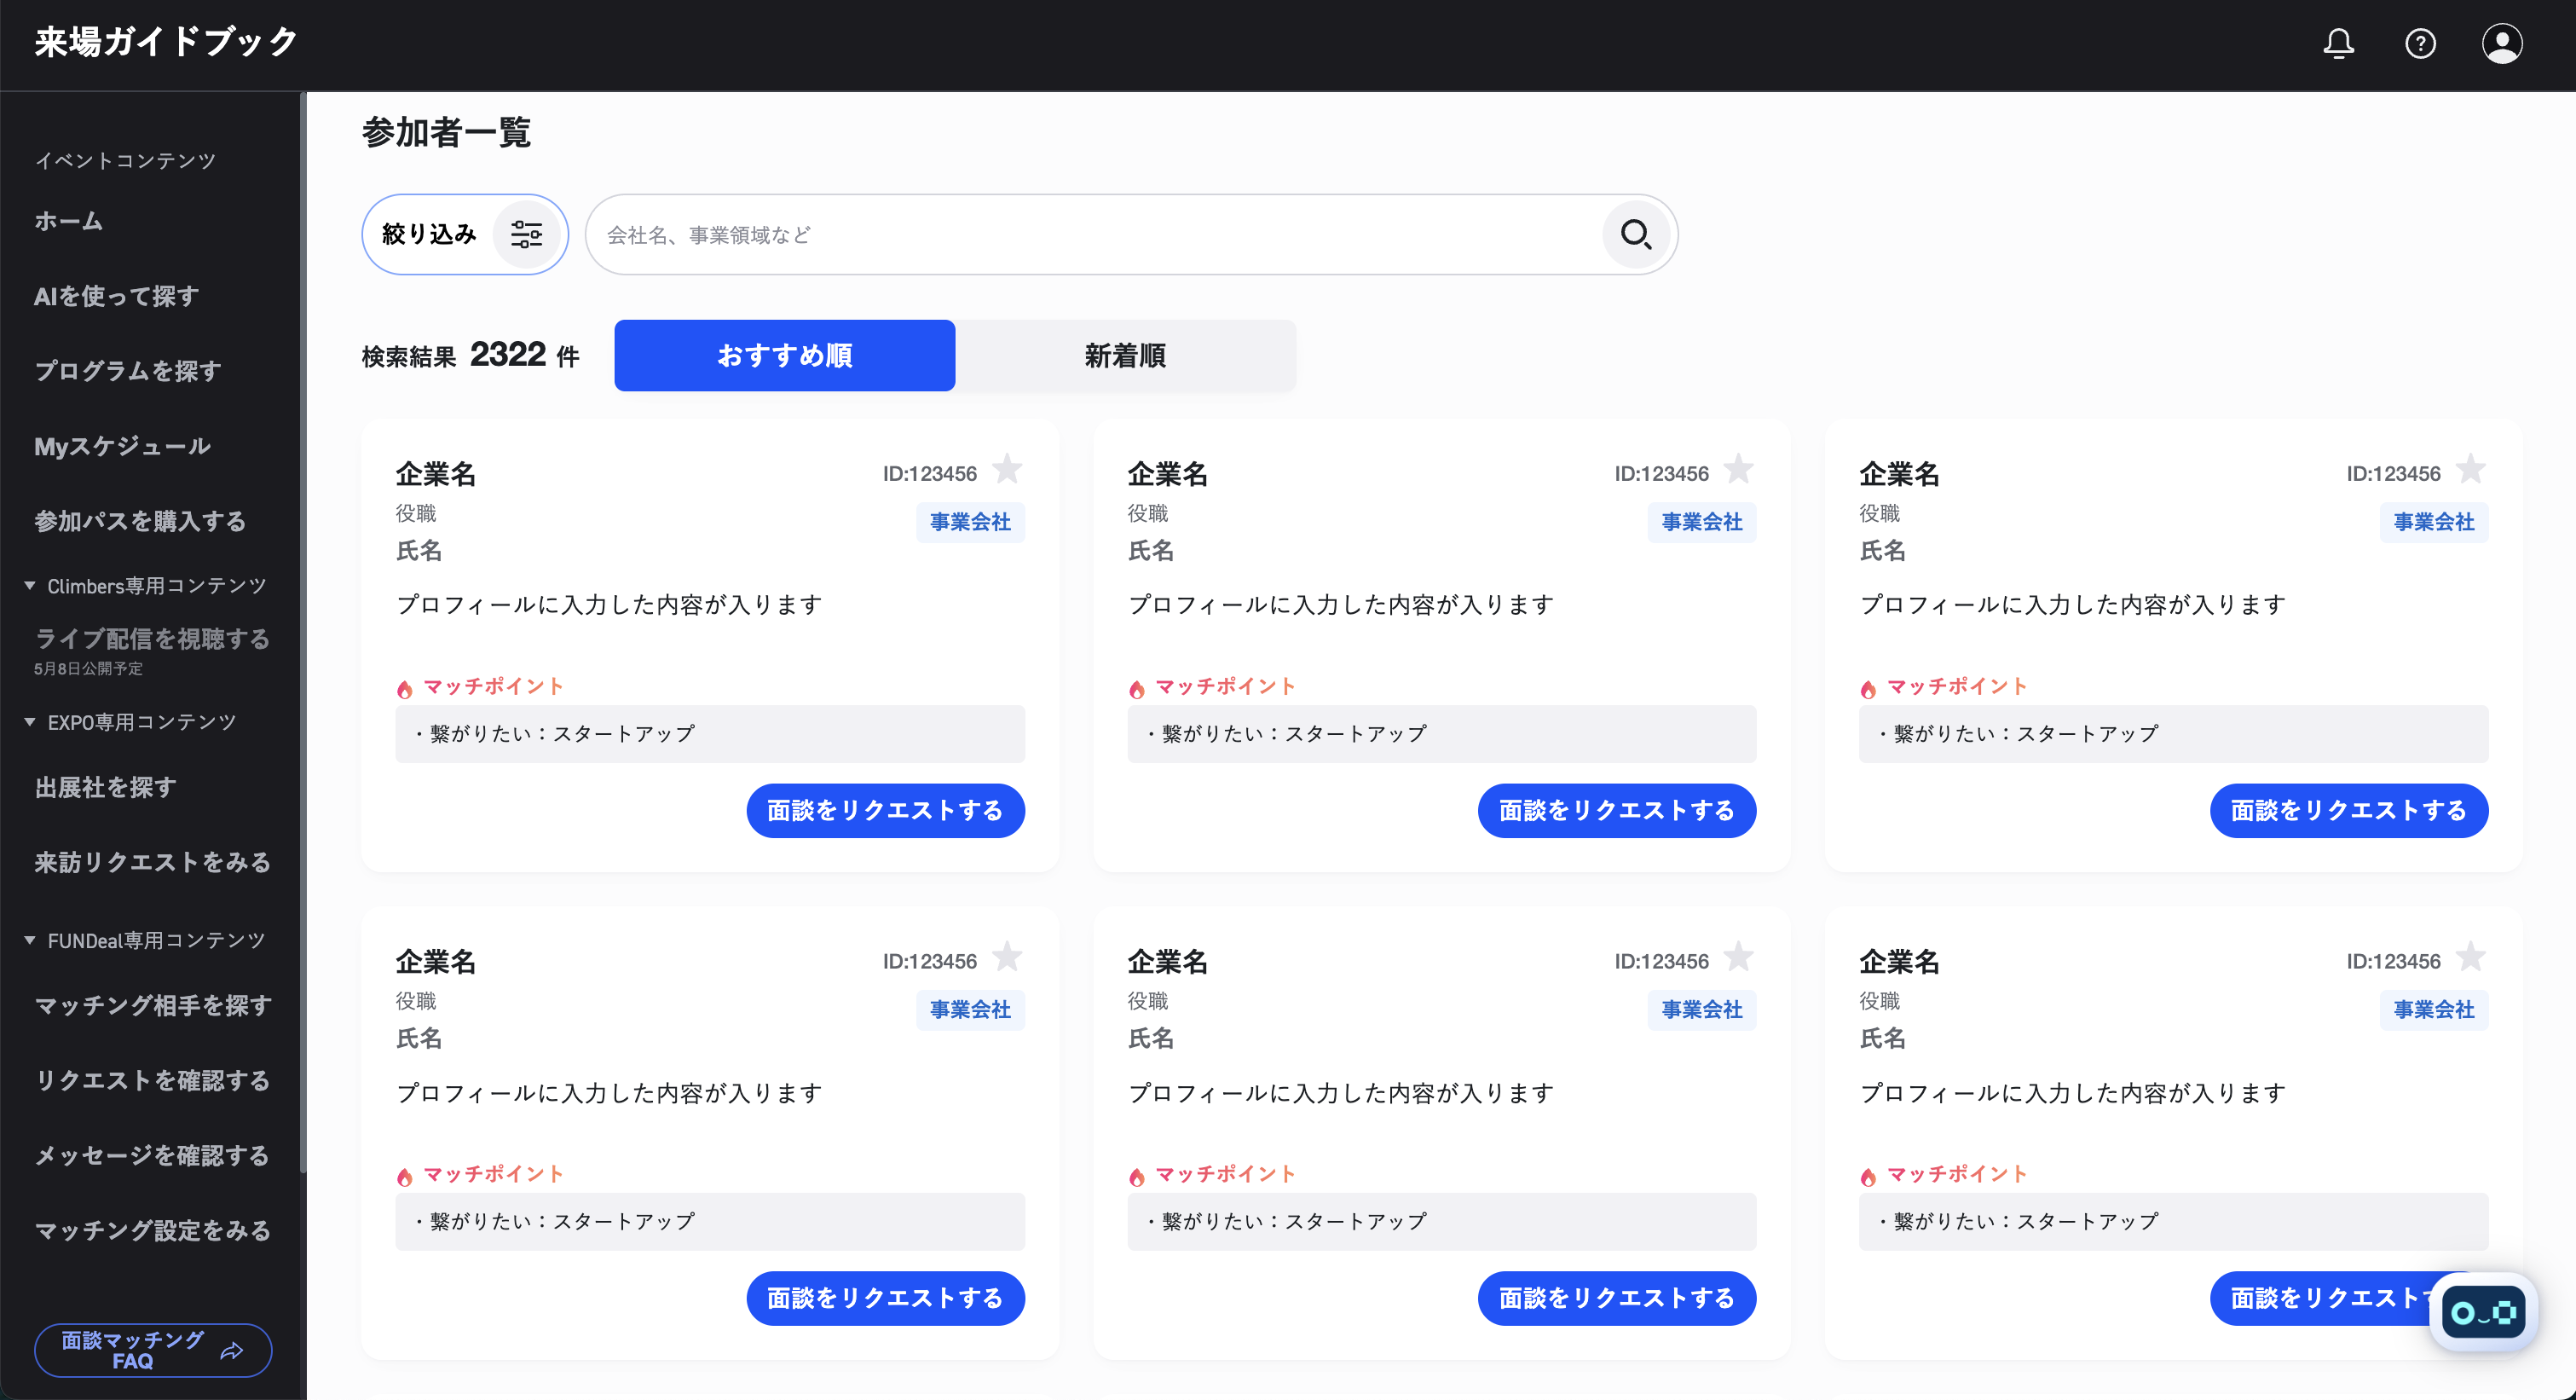The height and width of the screenshot is (1400, 2576).
Task: Click the filter sliders icon
Action: pyautogui.click(x=527, y=234)
